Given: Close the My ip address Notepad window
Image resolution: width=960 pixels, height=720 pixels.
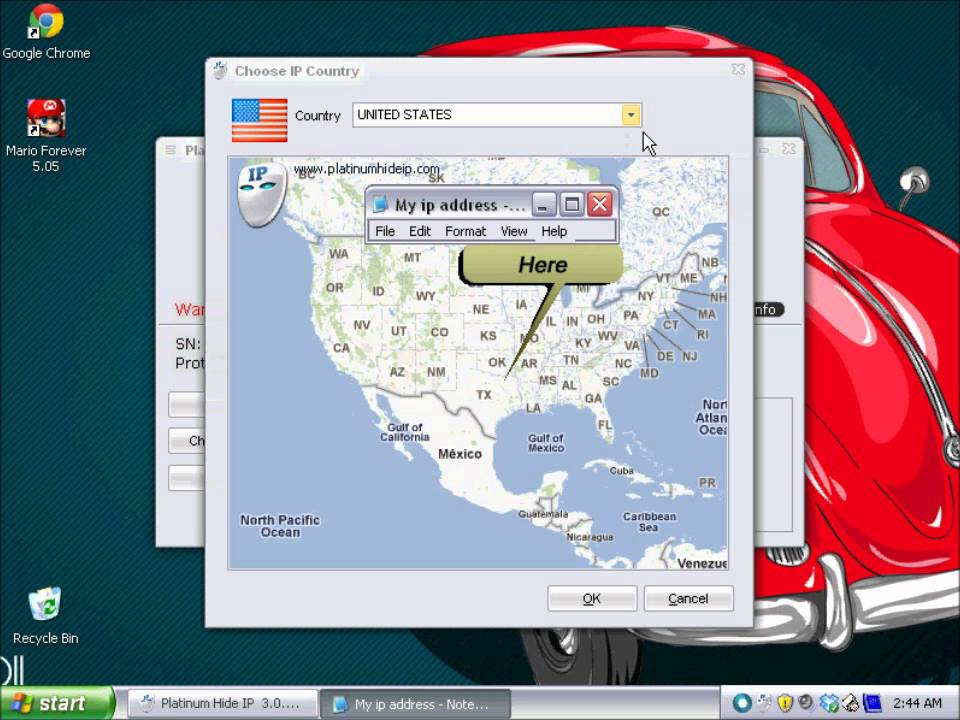Looking at the screenshot, I should [x=600, y=204].
